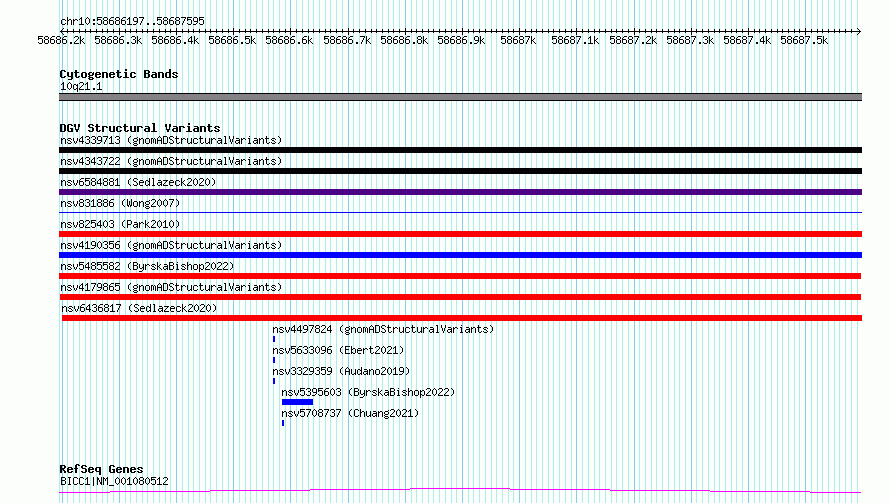Click the small blue marker under nsv5708737
This screenshot has height=503, width=890.
pos(283,424)
